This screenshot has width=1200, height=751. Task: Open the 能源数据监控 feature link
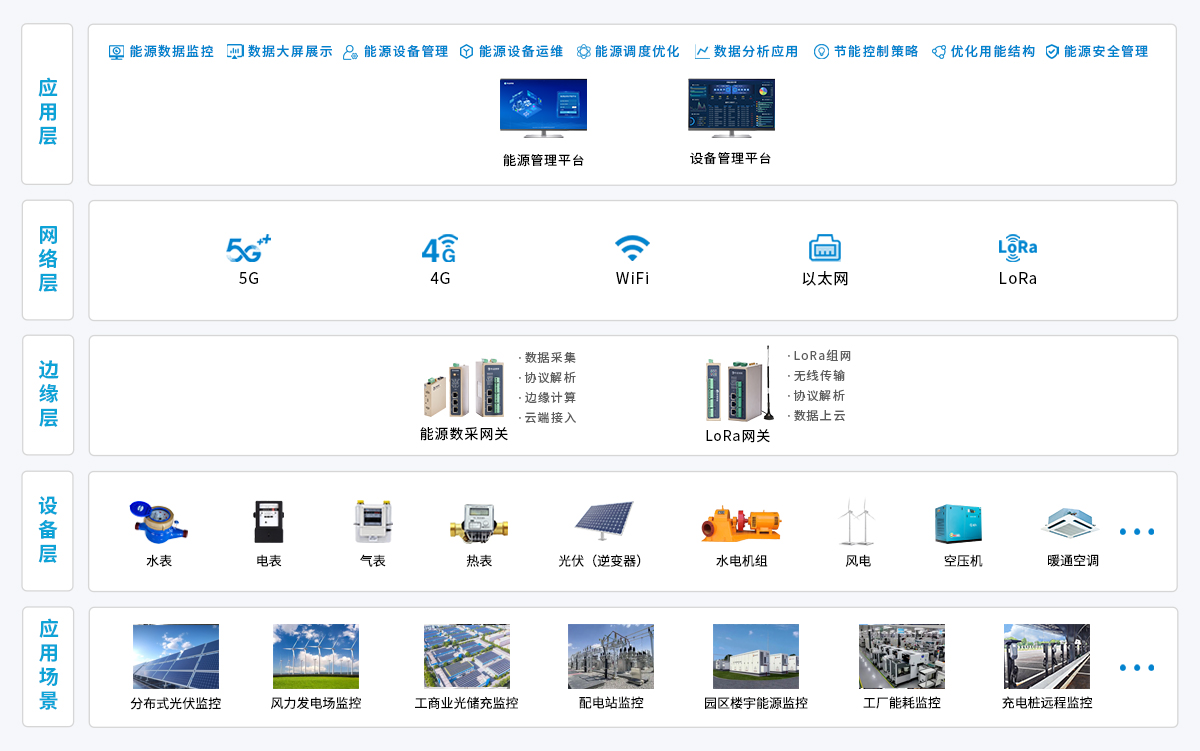161,51
